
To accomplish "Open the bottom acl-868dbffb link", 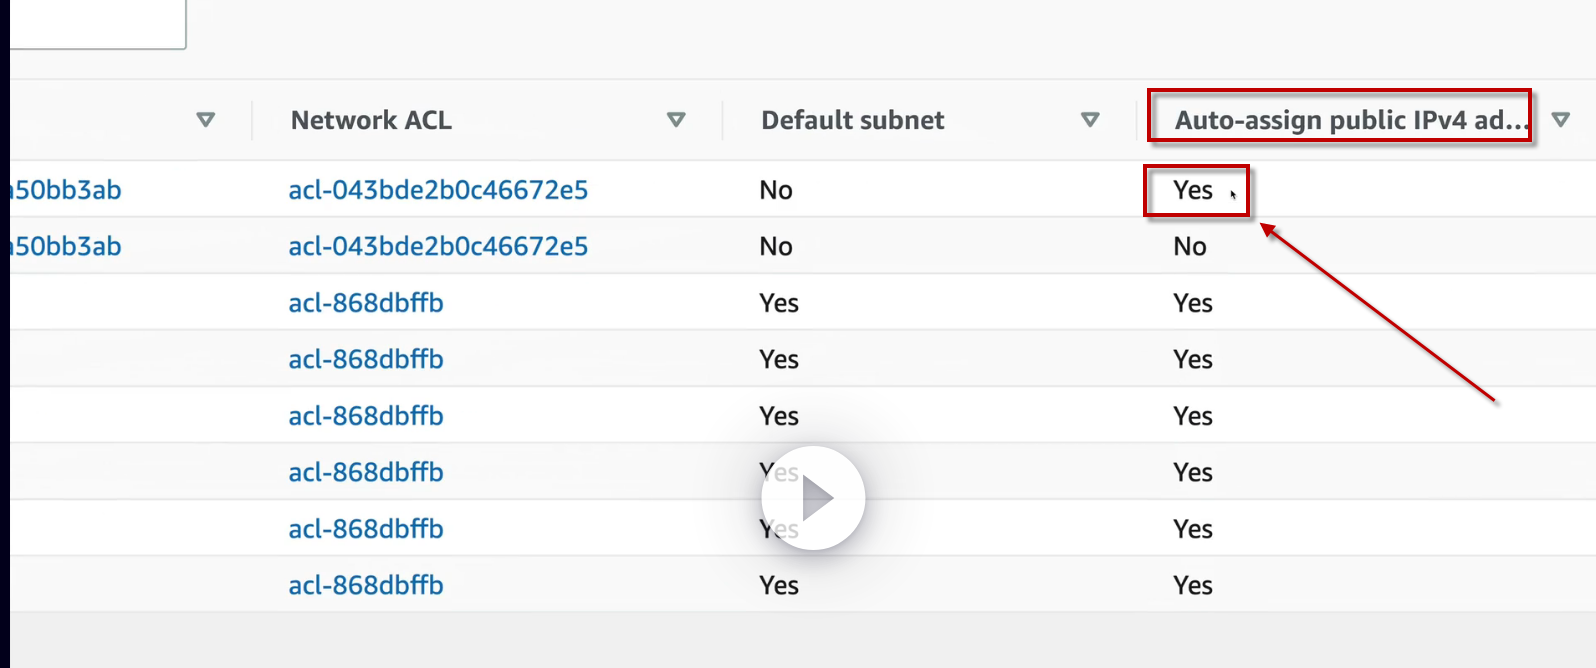I will tap(366, 585).
